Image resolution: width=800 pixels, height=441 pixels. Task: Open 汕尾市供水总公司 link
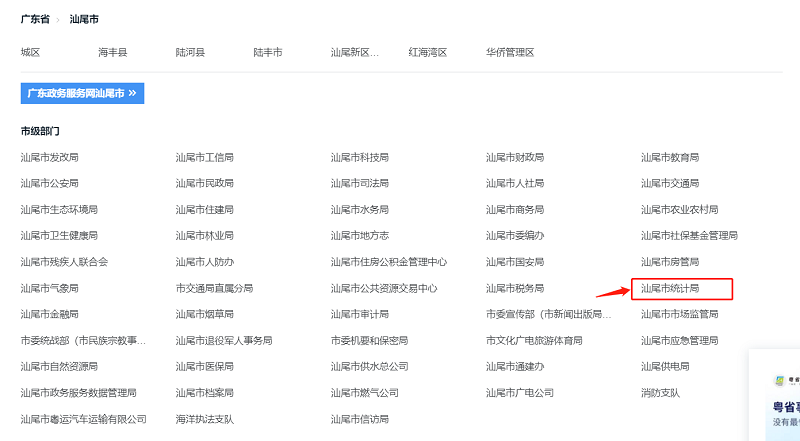tap(369, 366)
